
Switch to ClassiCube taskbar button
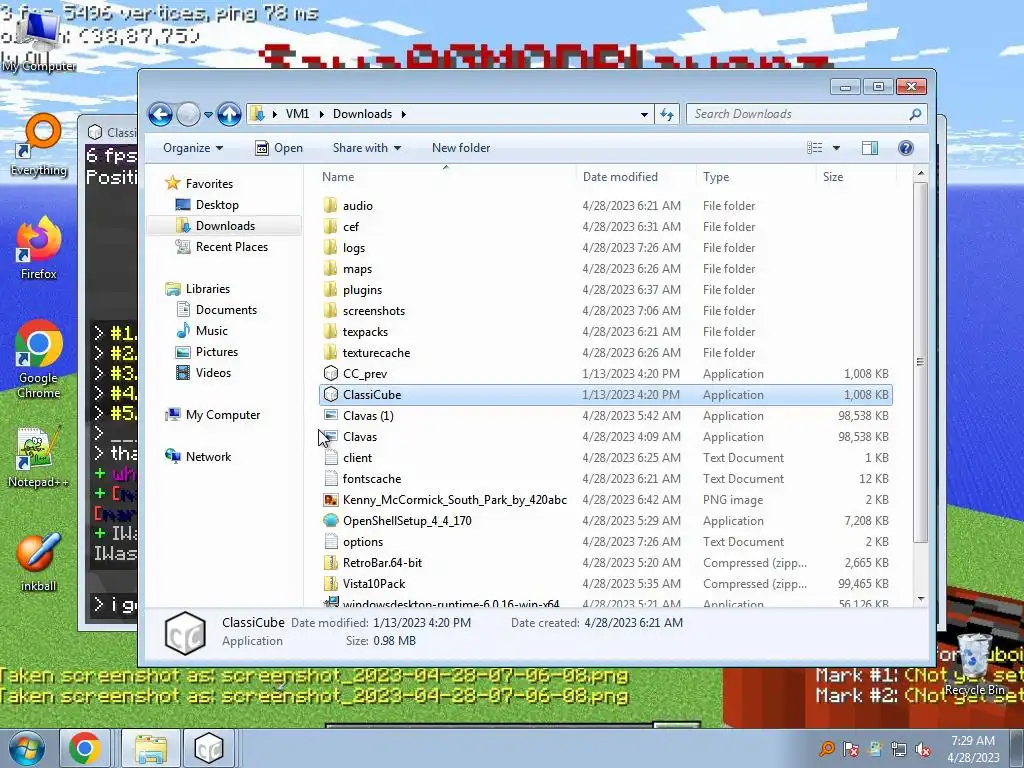[x=208, y=748]
